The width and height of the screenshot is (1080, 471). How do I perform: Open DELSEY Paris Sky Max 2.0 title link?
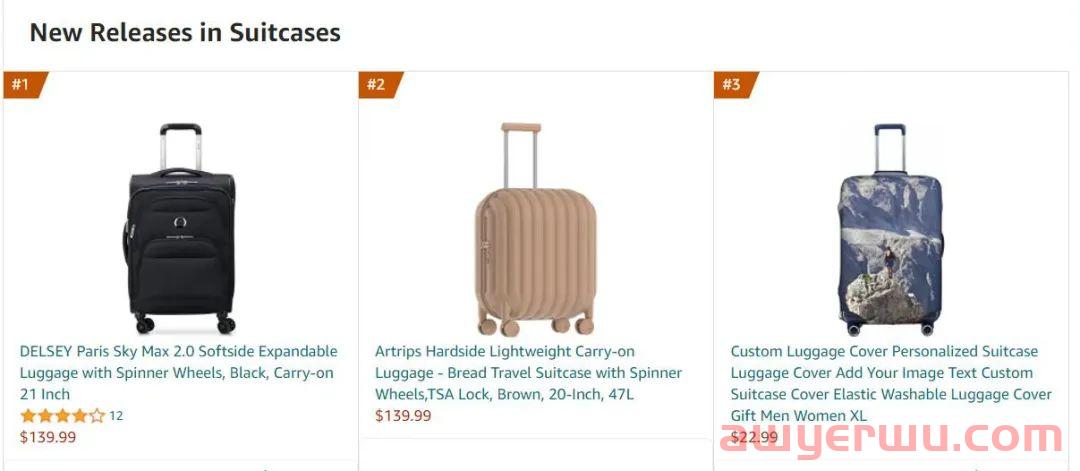click(178, 373)
